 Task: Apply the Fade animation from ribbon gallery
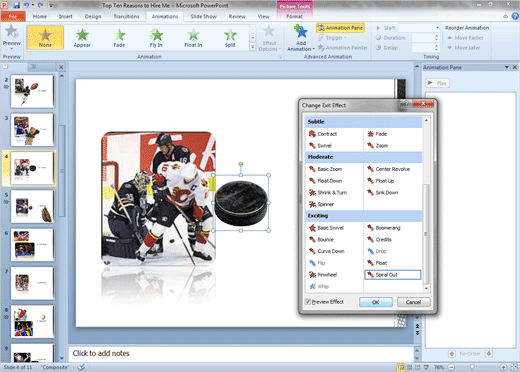coord(119,38)
